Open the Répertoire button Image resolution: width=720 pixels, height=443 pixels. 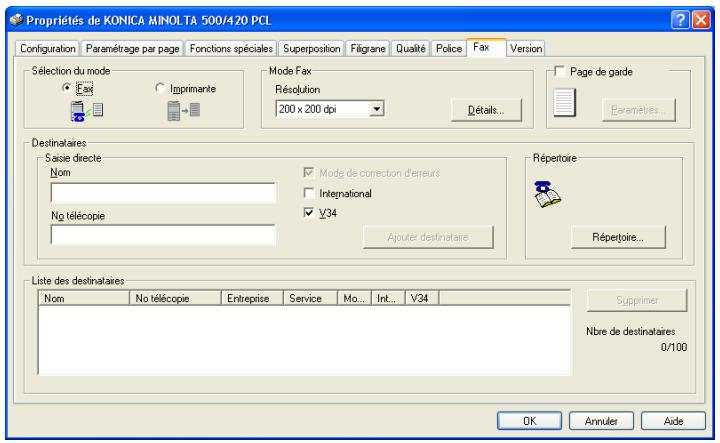tap(618, 237)
